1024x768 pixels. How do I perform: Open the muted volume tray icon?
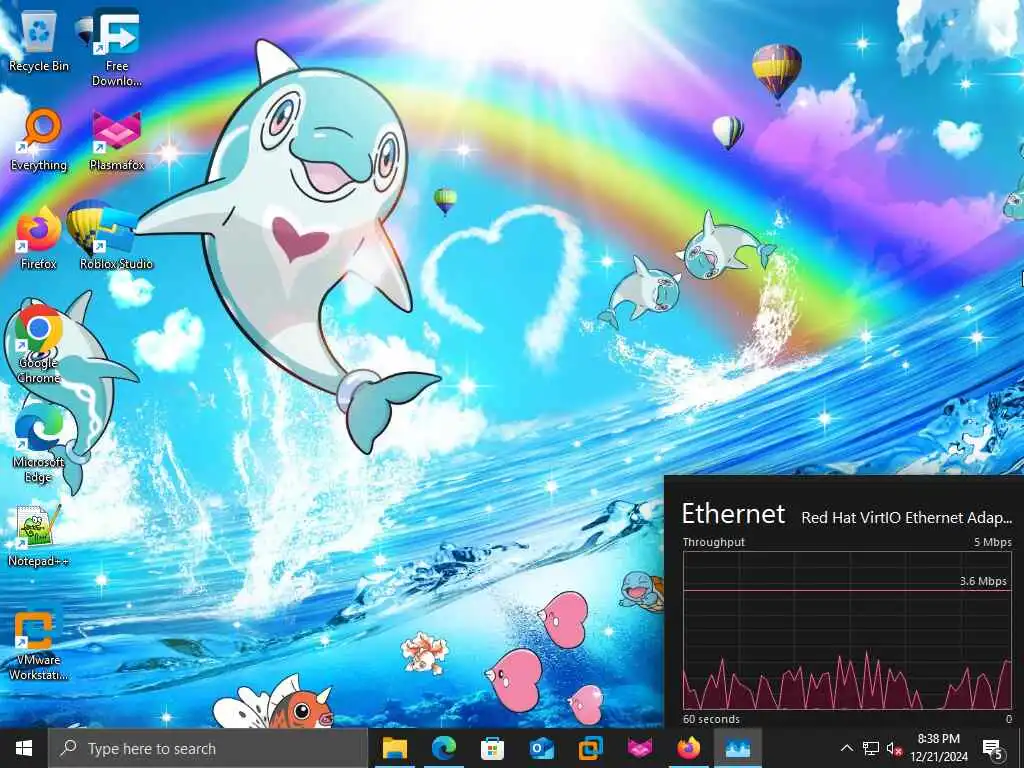tap(893, 748)
